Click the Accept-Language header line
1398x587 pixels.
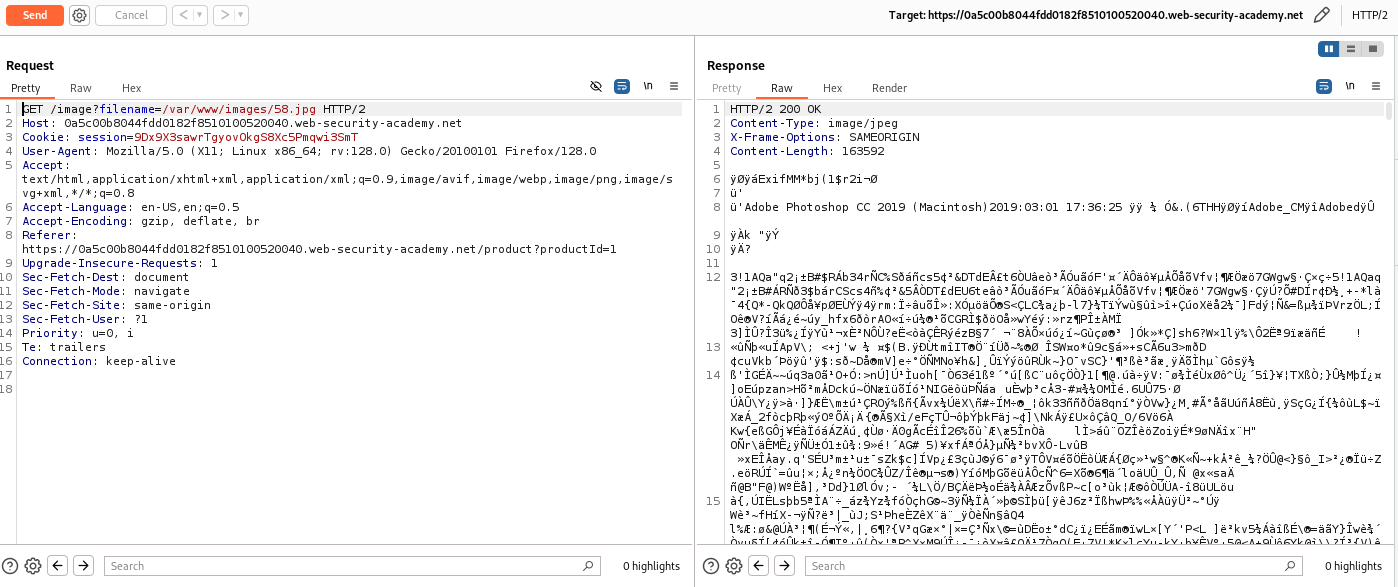[131, 207]
